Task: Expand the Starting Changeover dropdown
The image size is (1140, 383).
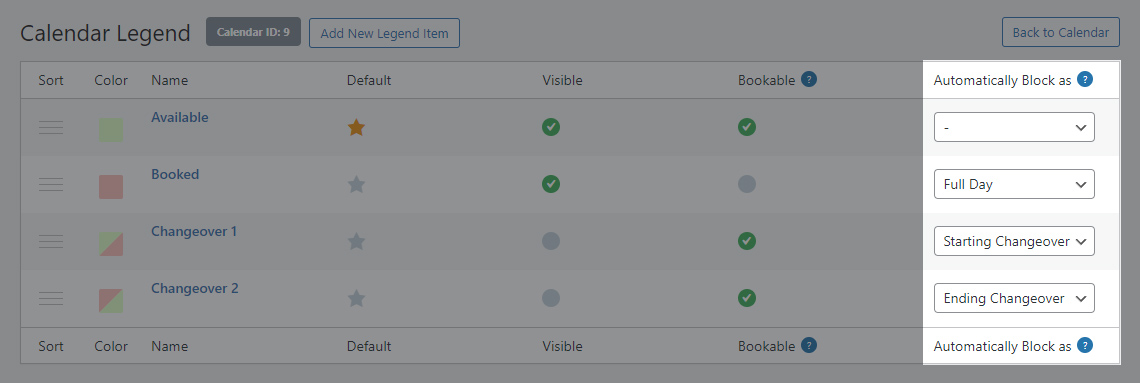Action: [1014, 241]
